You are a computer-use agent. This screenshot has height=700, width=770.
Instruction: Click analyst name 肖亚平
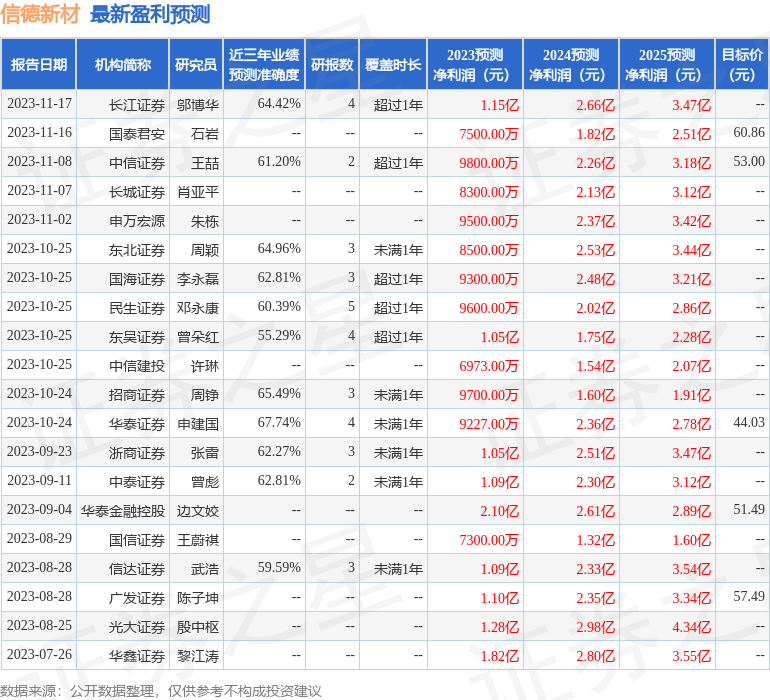(x=197, y=192)
